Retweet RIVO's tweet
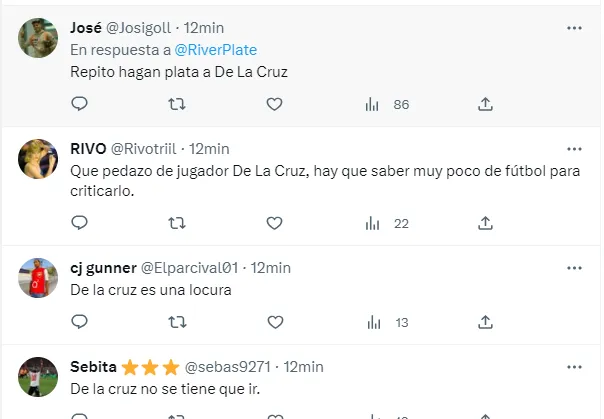 pos(176,223)
